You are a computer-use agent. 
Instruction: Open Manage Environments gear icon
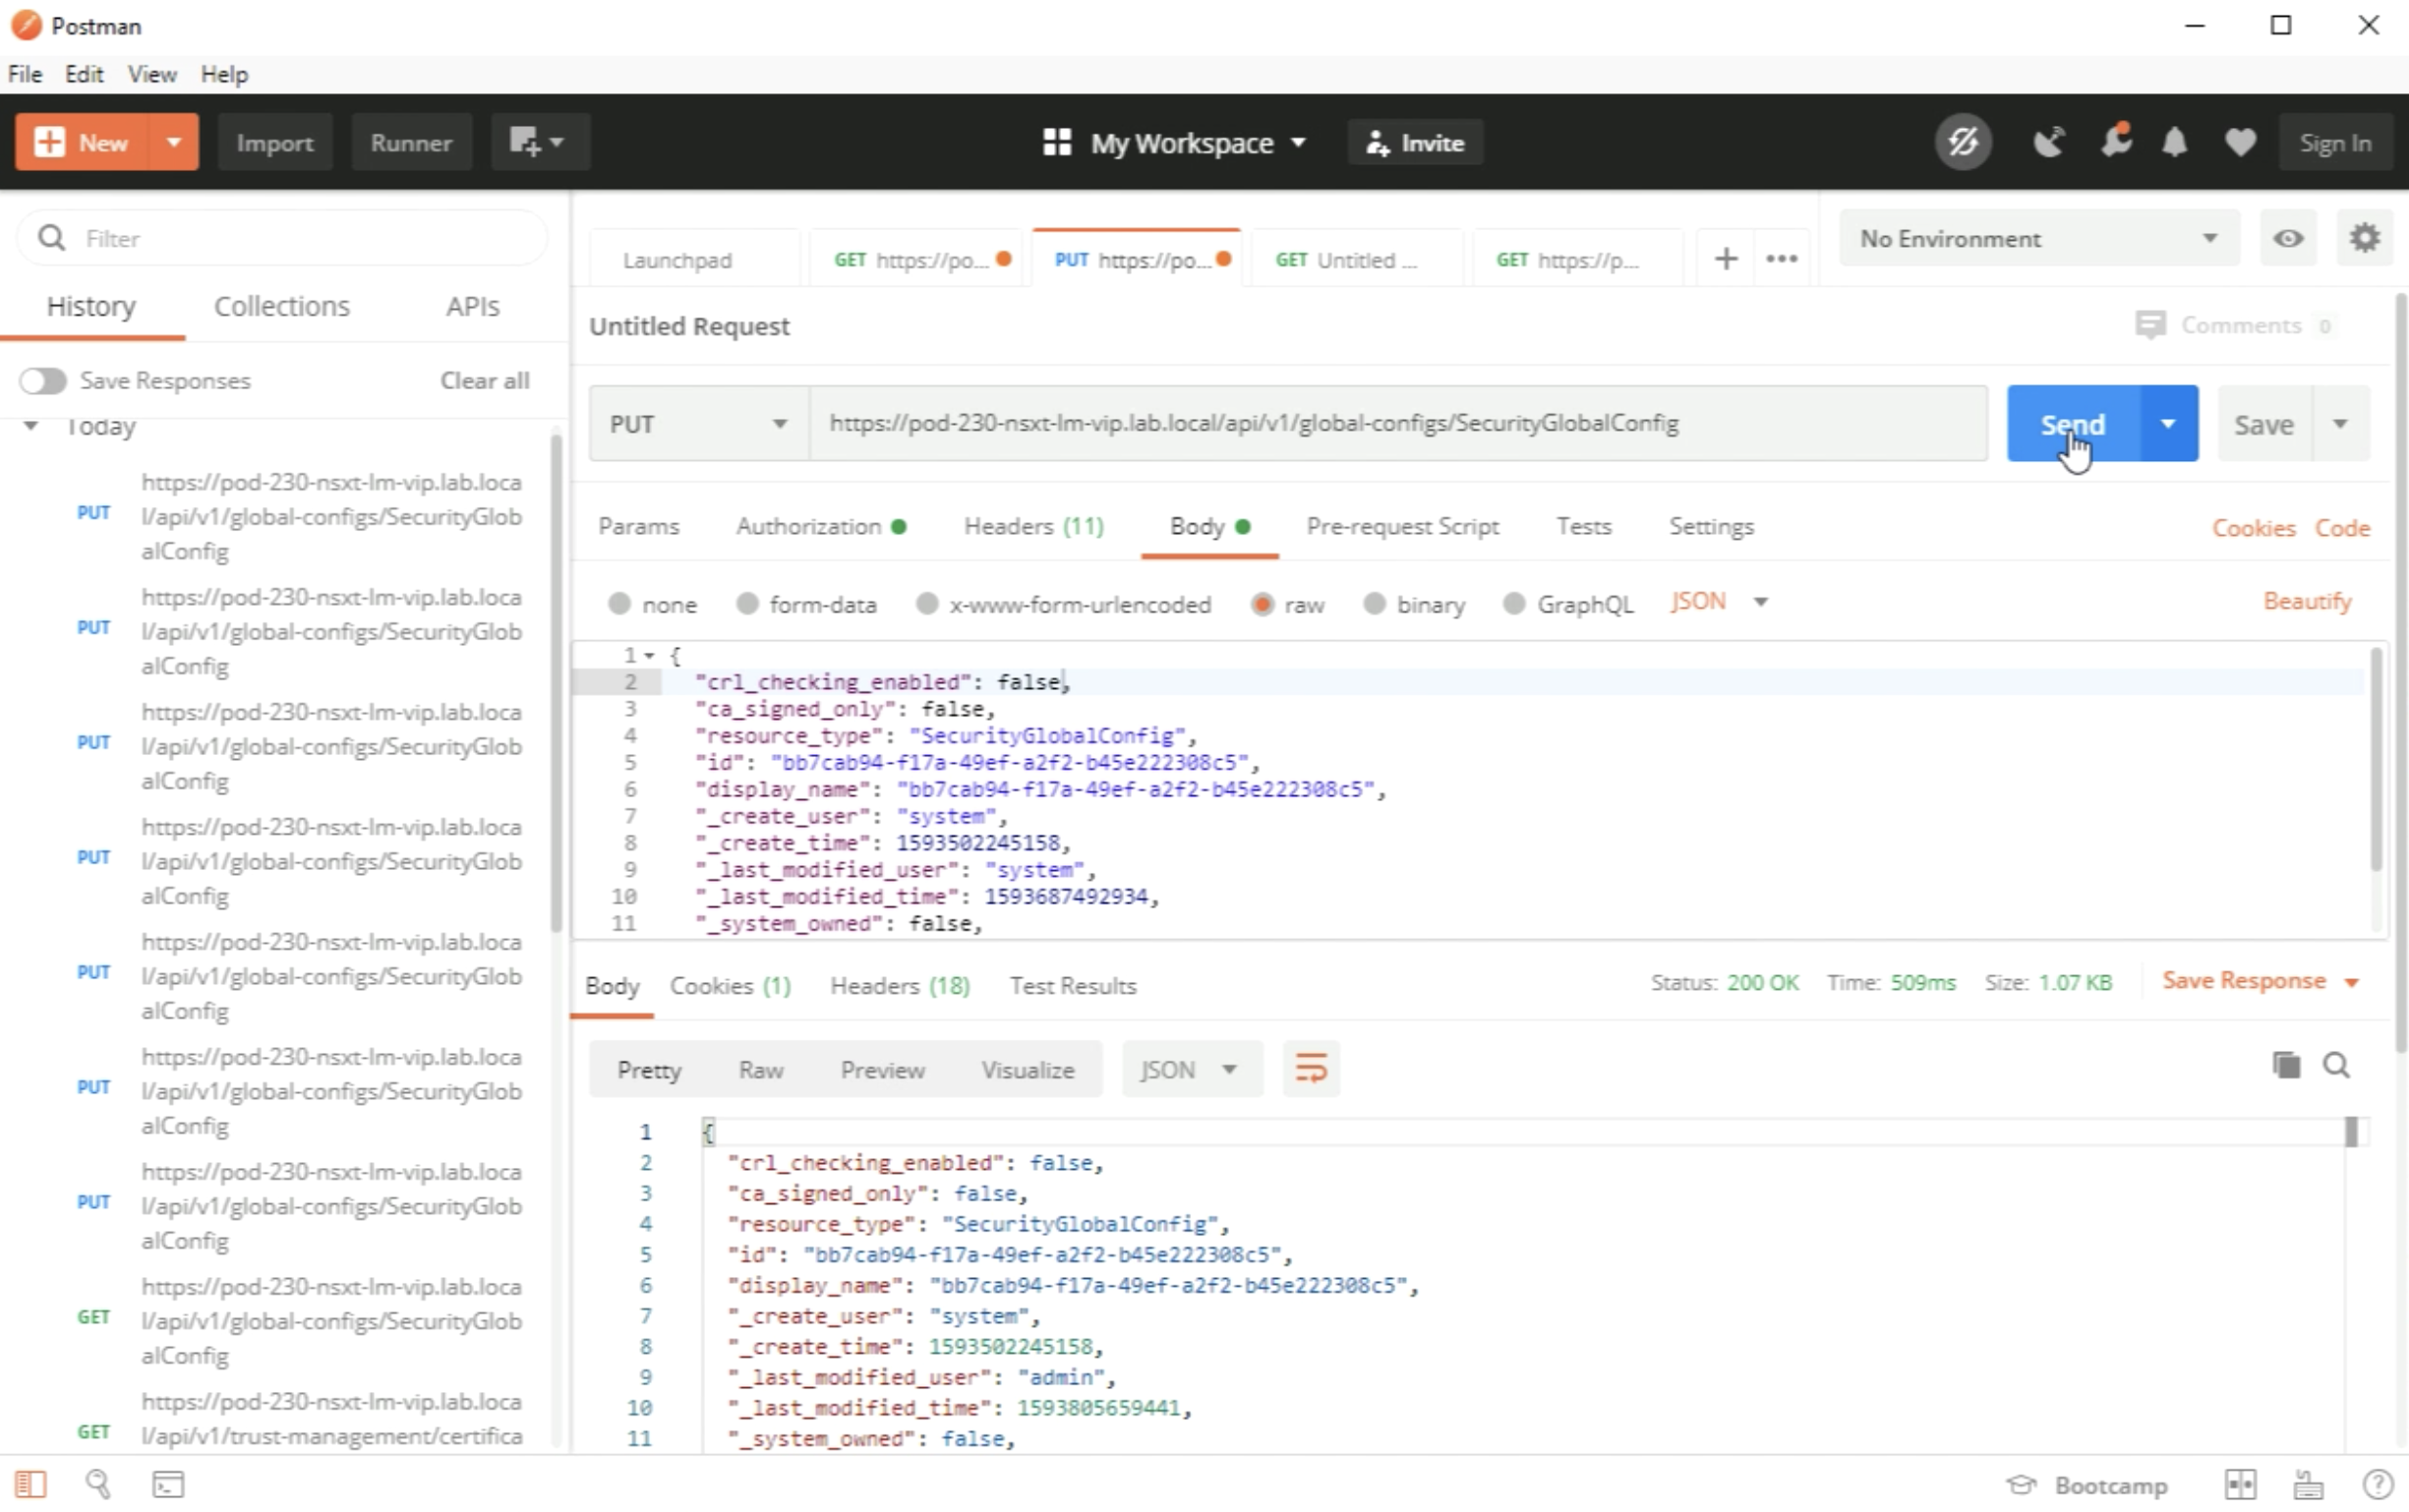pos(2364,239)
